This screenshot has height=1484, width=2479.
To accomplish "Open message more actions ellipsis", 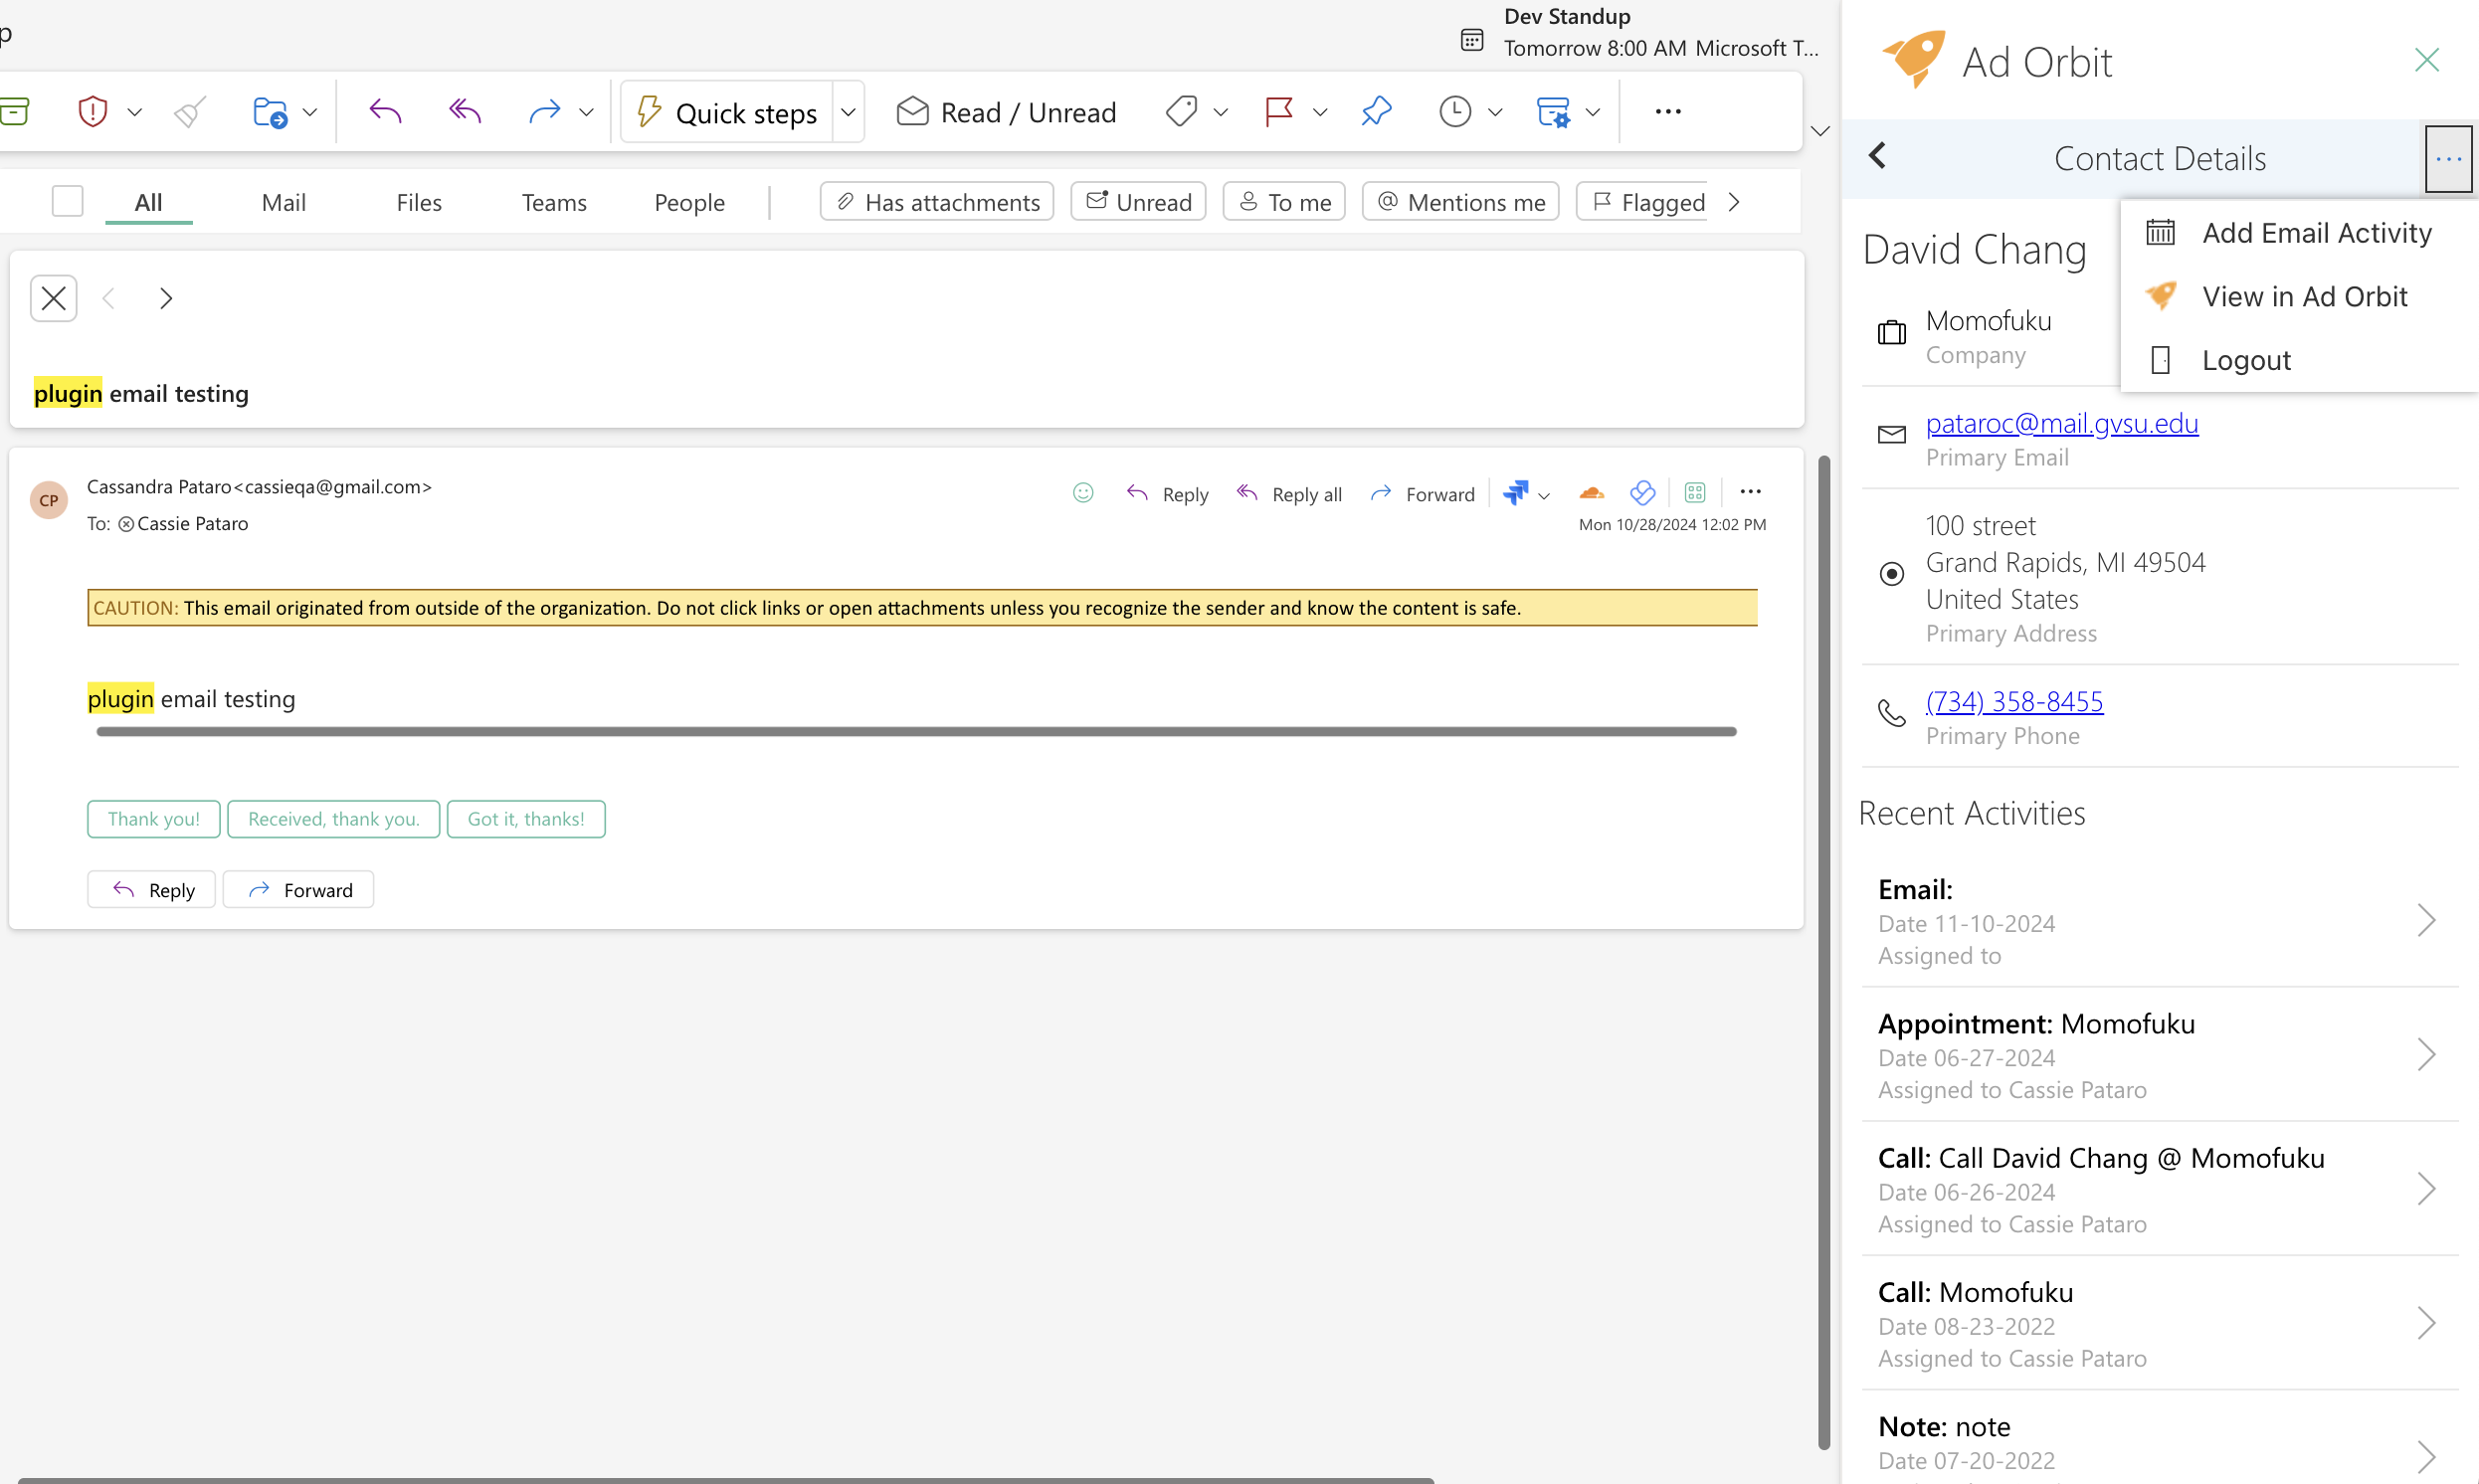I will click(x=1750, y=492).
